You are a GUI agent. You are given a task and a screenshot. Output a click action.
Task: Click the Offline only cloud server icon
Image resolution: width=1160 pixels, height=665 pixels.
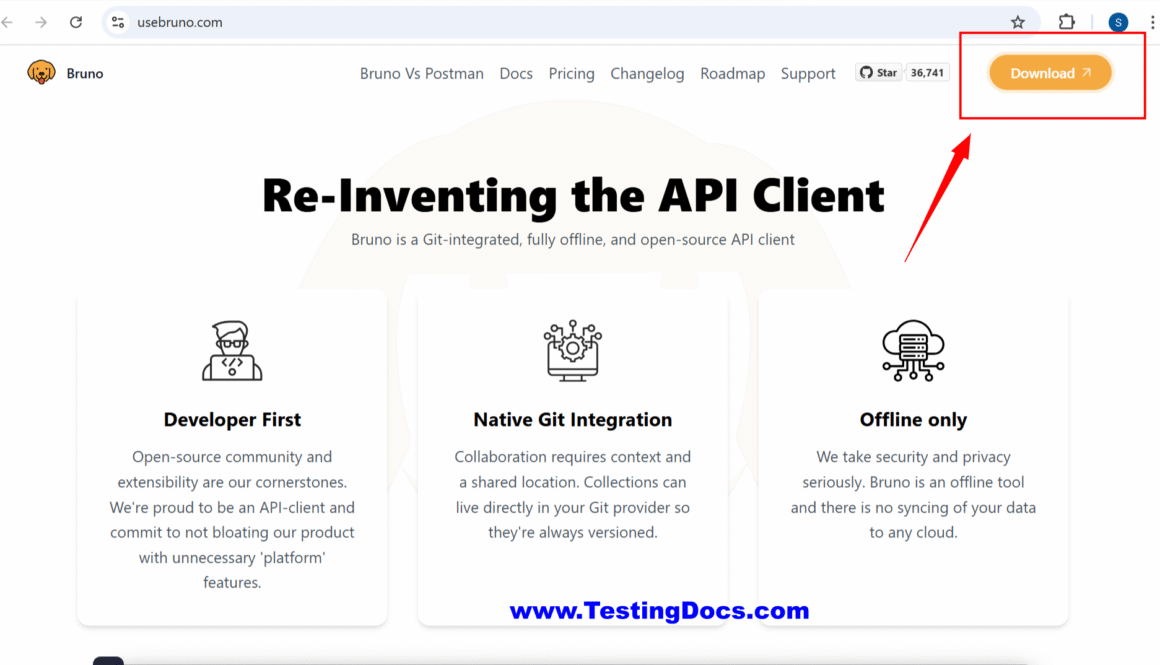pos(913,351)
